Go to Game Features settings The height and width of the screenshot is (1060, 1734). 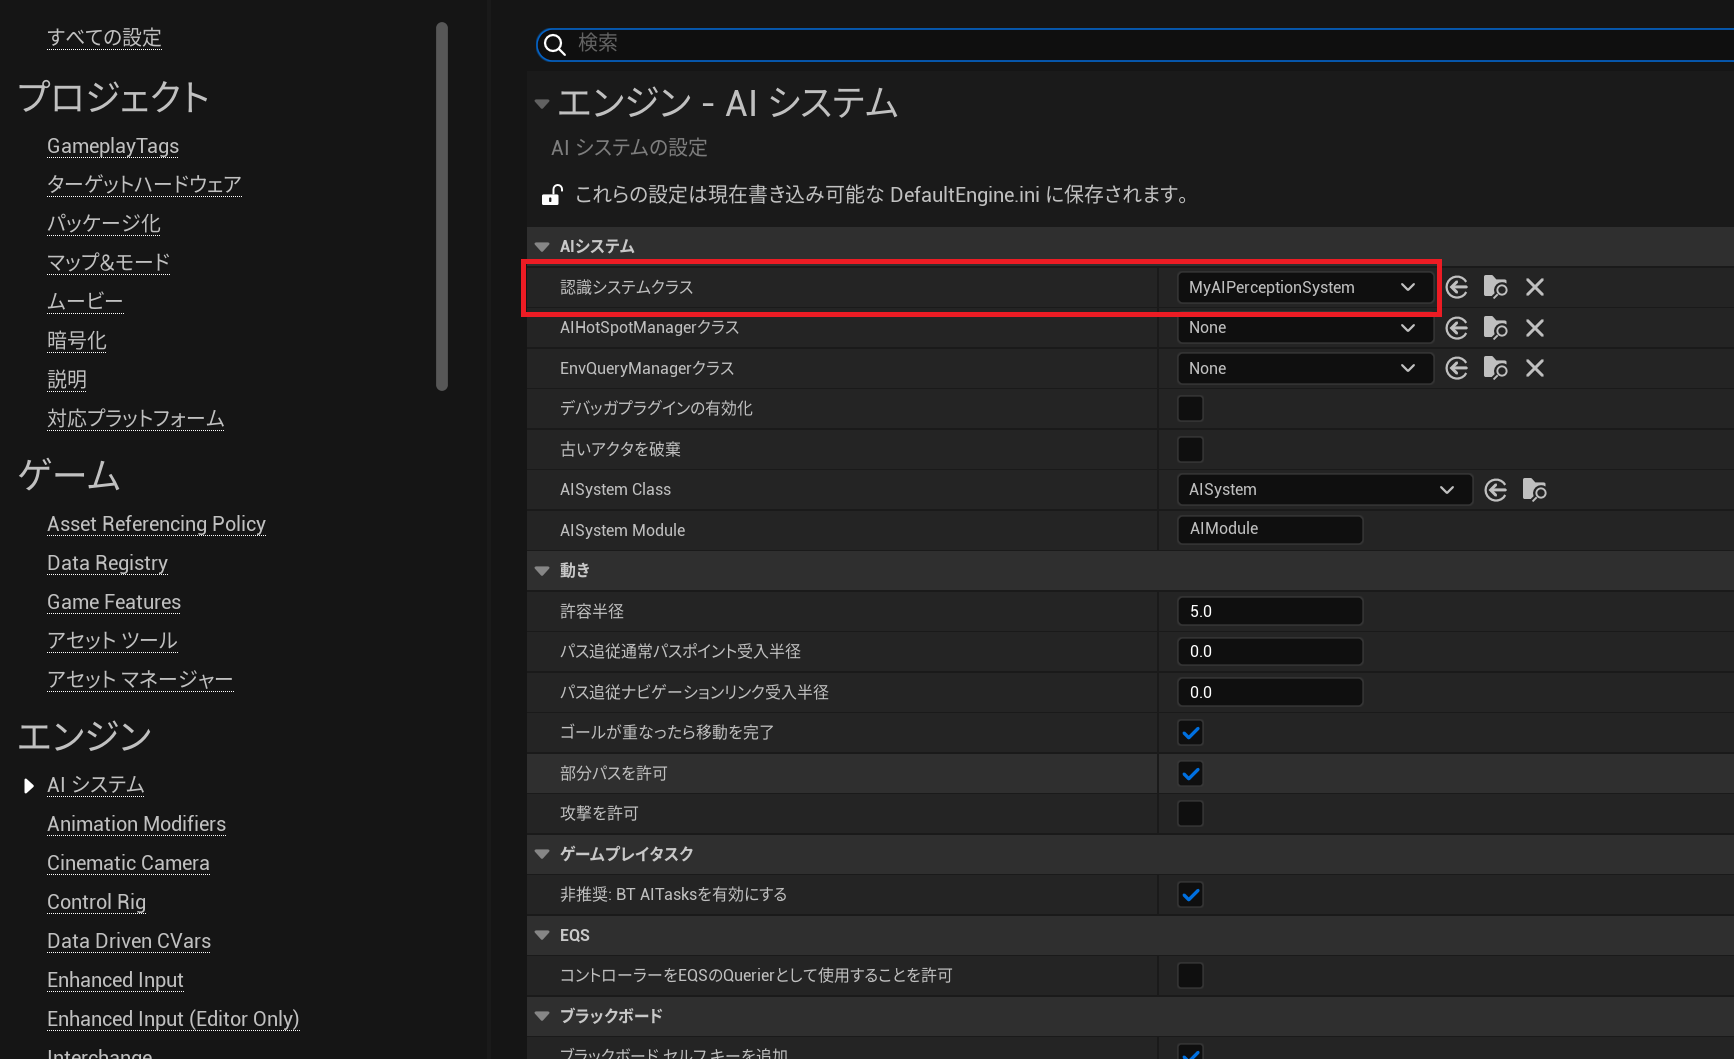[x=113, y=601]
